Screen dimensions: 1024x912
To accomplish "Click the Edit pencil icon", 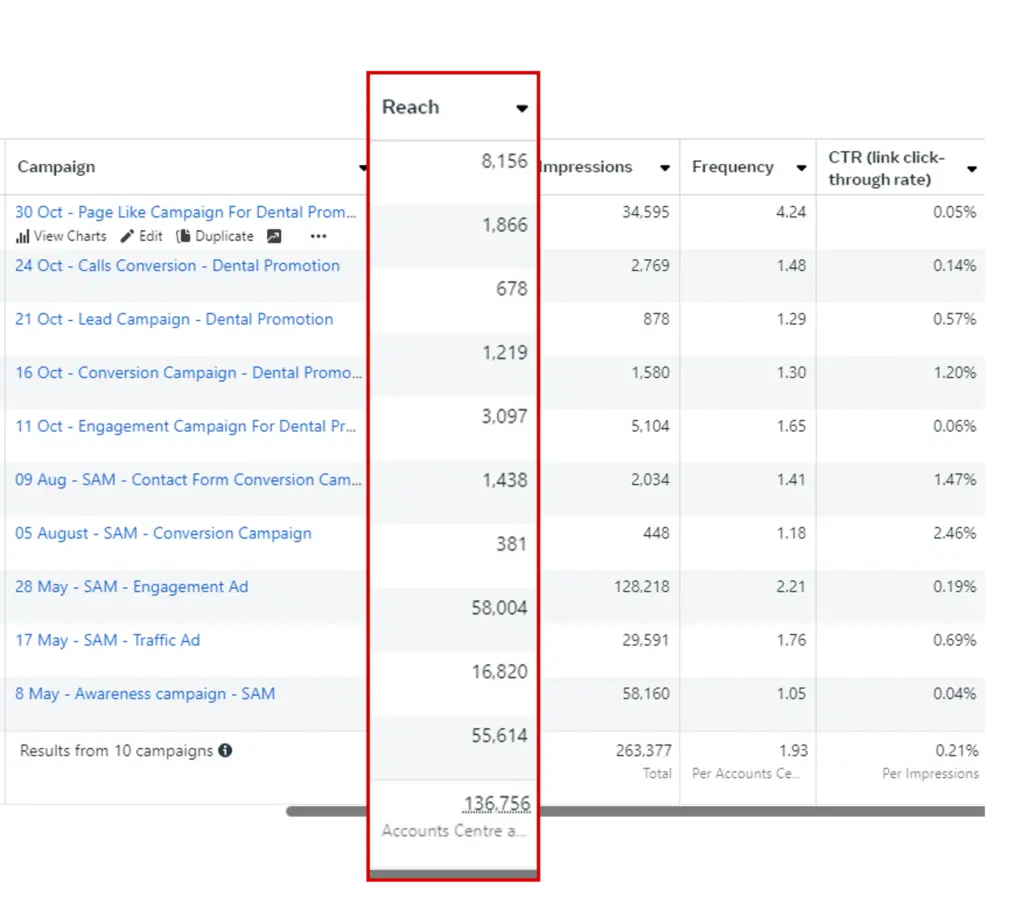I will 127,237.
